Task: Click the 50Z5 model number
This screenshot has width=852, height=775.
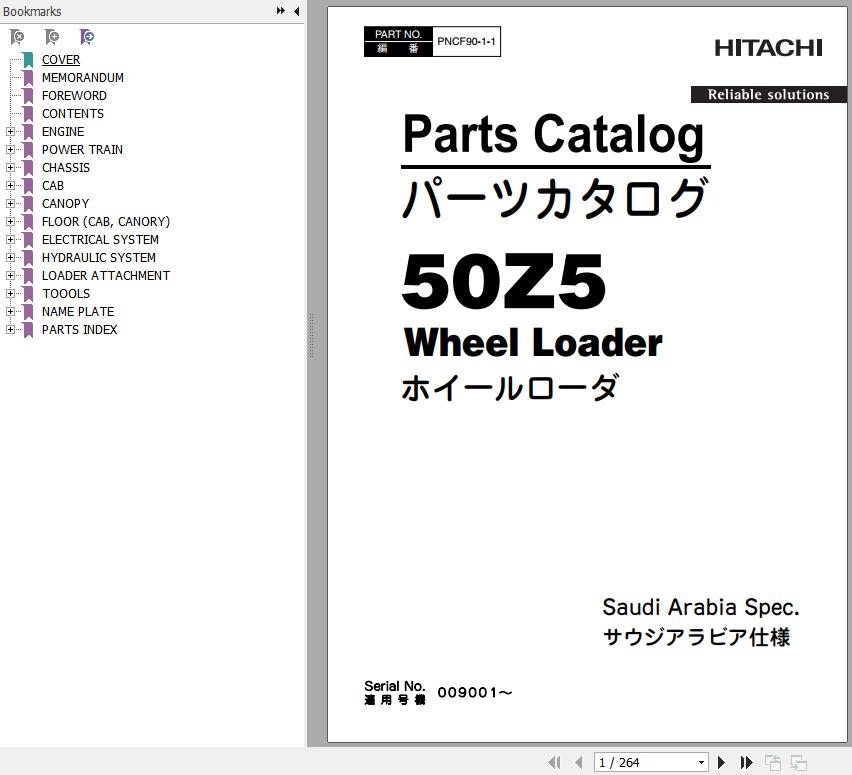Action: pos(503,281)
